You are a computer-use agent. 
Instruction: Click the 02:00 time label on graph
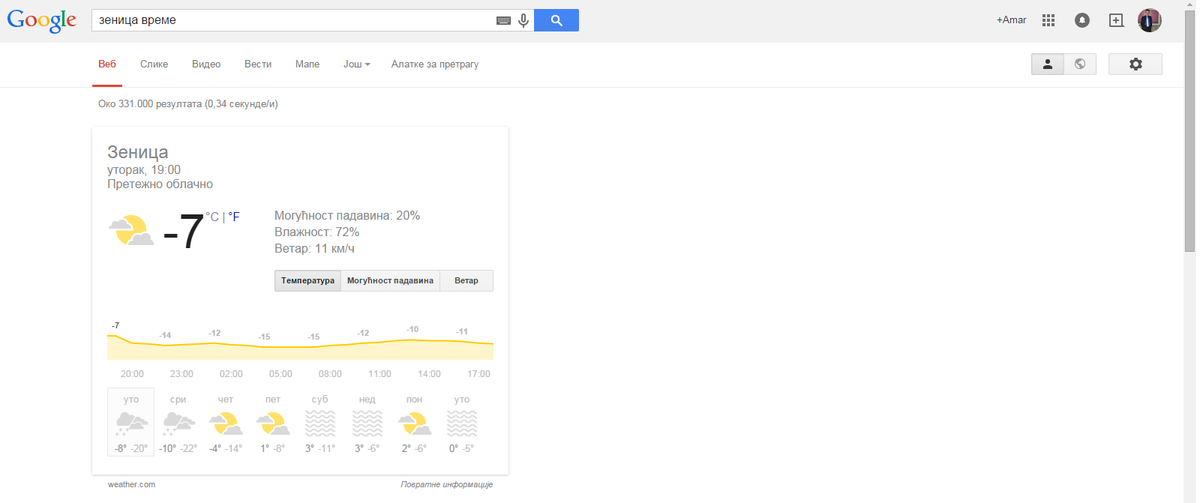tap(231, 374)
